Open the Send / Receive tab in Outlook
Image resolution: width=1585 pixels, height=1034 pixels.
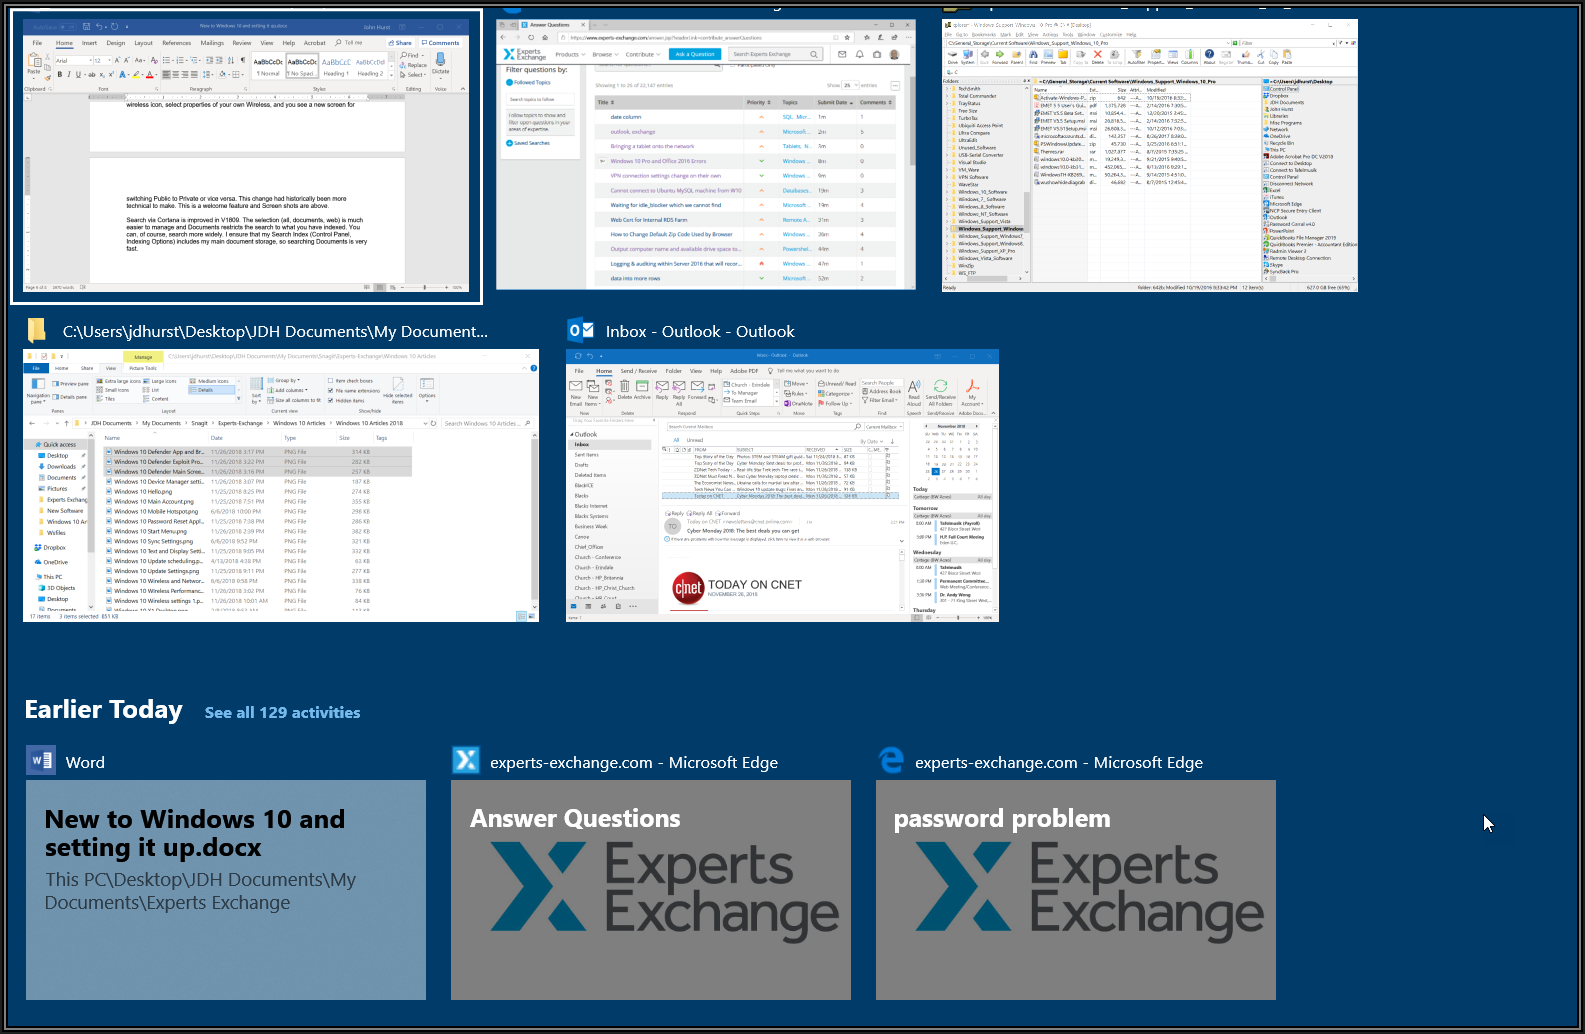[639, 371]
